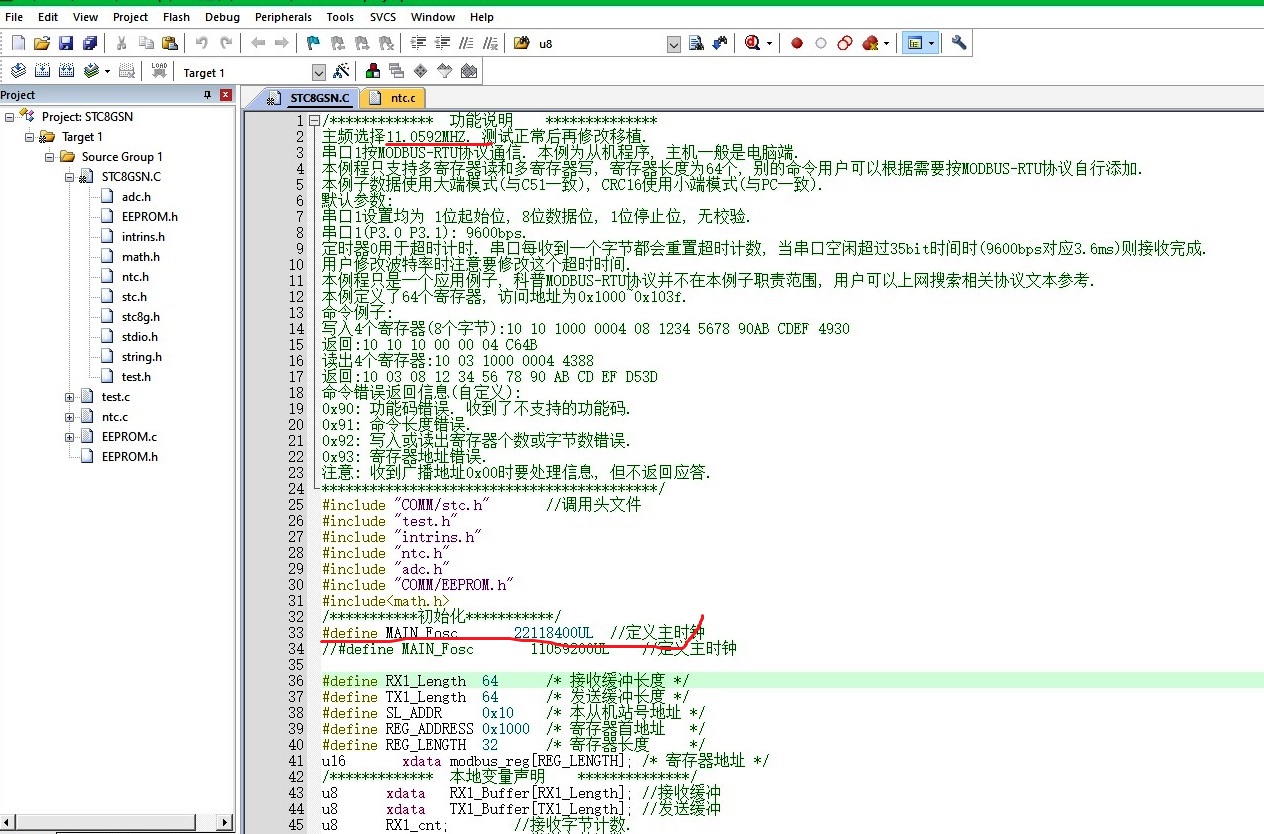Open the window layout dropdown arrow
Viewport: 1264px width, 834px height.
[931, 43]
